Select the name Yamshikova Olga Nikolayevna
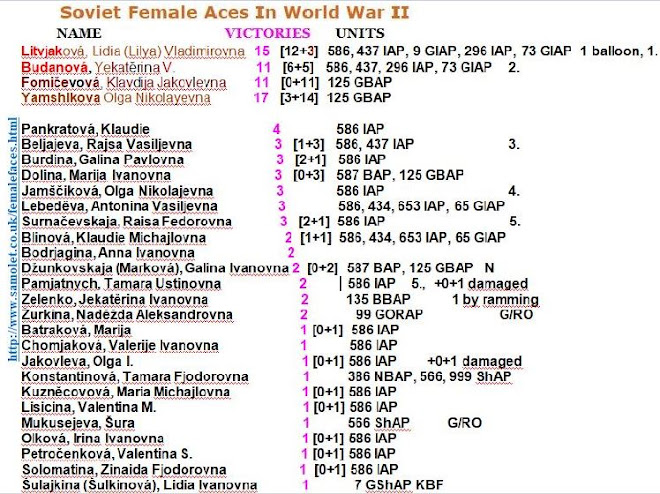Image resolution: width=660 pixels, height=494 pixels. [116, 98]
